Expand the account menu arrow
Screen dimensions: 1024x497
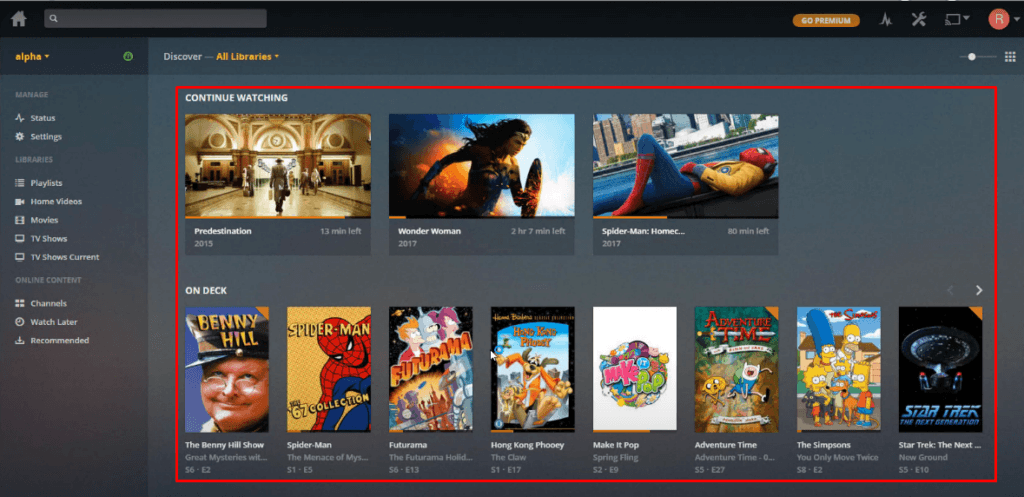(x=1017, y=20)
